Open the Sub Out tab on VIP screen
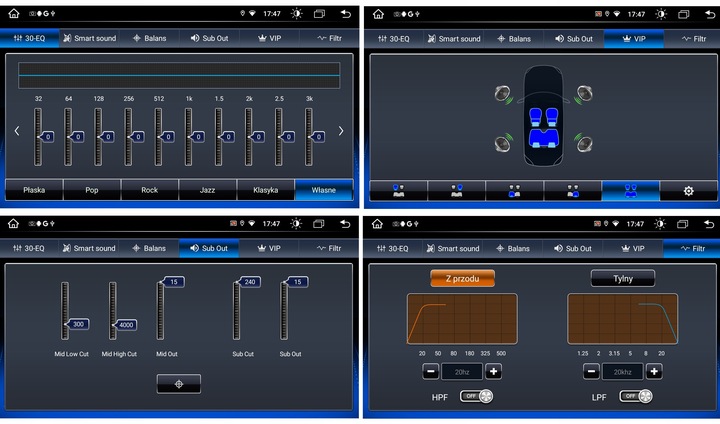720x424 pixels. click(574, 39)
